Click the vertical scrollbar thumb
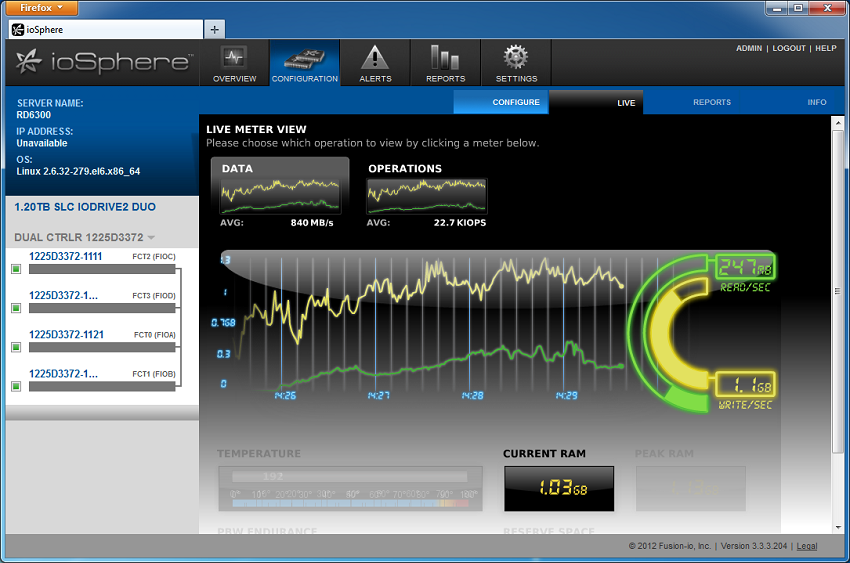 click(x=838, y=291)
